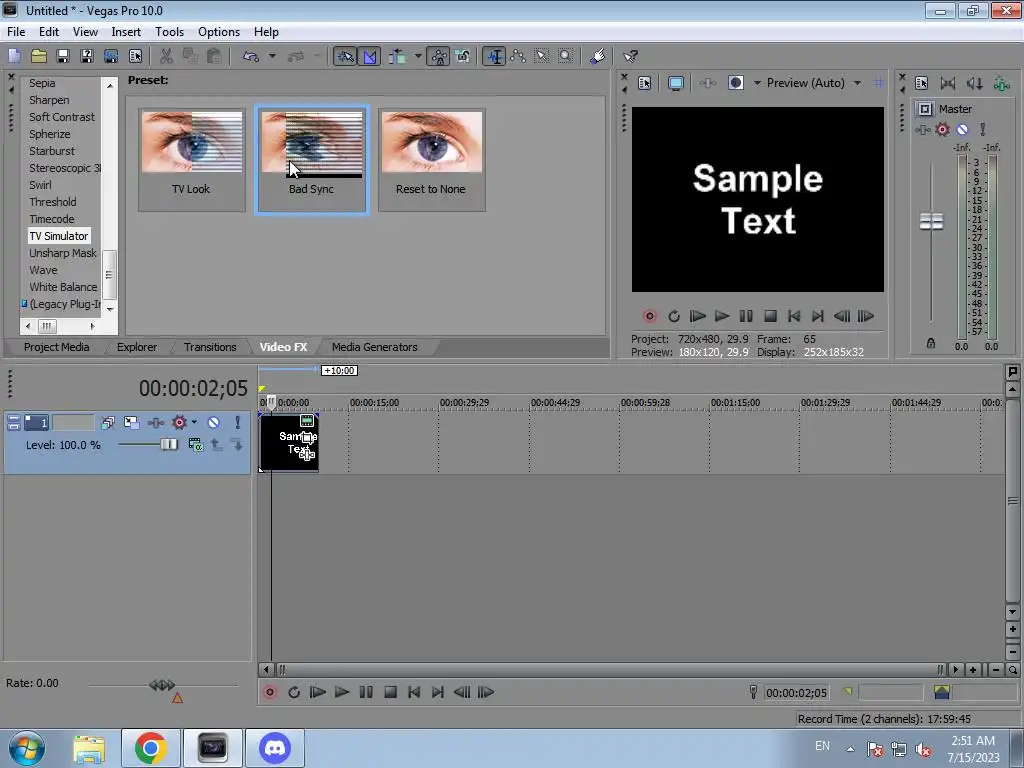Screen dimensions: 1024x768
Task: Toggle the Auto Ripple button
Action: coord(397,57)
